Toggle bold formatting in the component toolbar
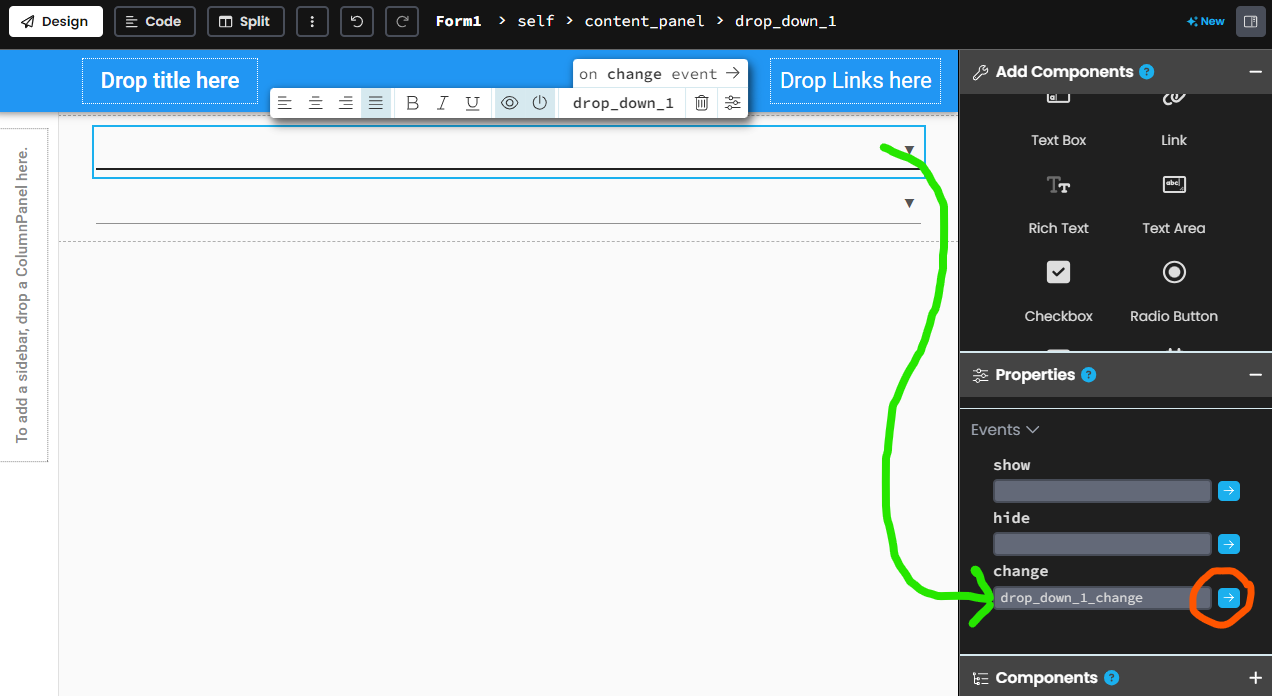The width and height of the screenshot is (1272, 696). (x=412, y=102)
